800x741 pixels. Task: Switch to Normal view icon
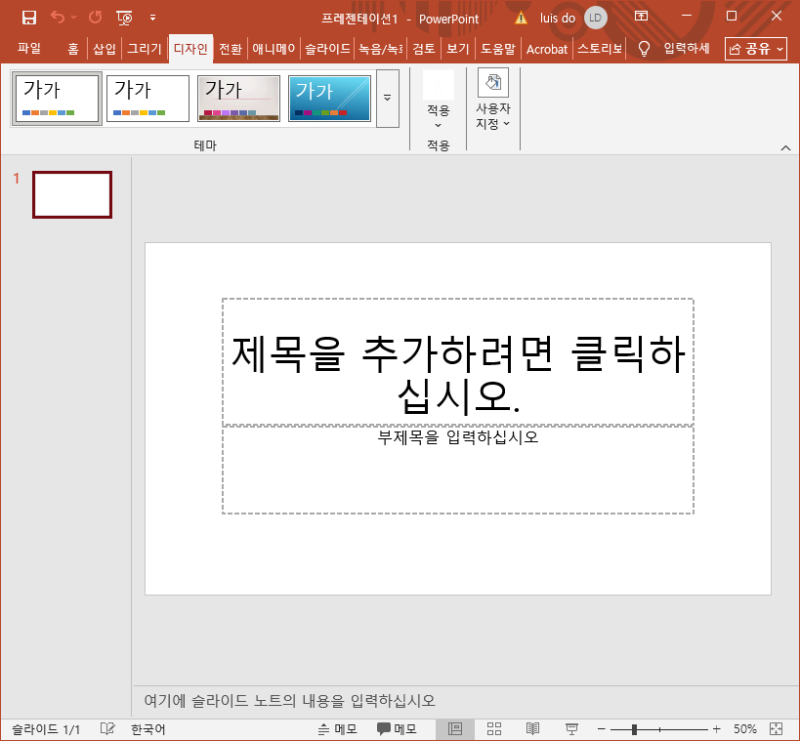[455, 729]
